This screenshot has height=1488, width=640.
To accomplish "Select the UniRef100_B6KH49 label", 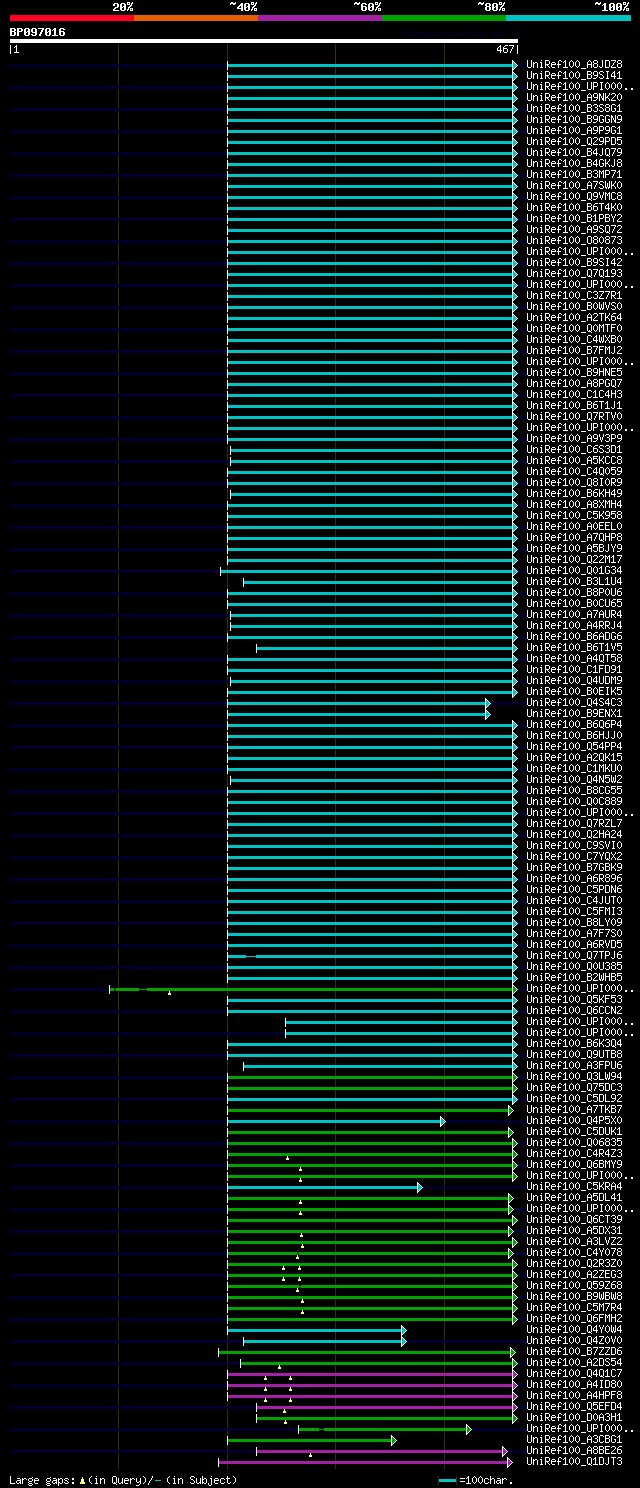I will [x=574, y=493].
